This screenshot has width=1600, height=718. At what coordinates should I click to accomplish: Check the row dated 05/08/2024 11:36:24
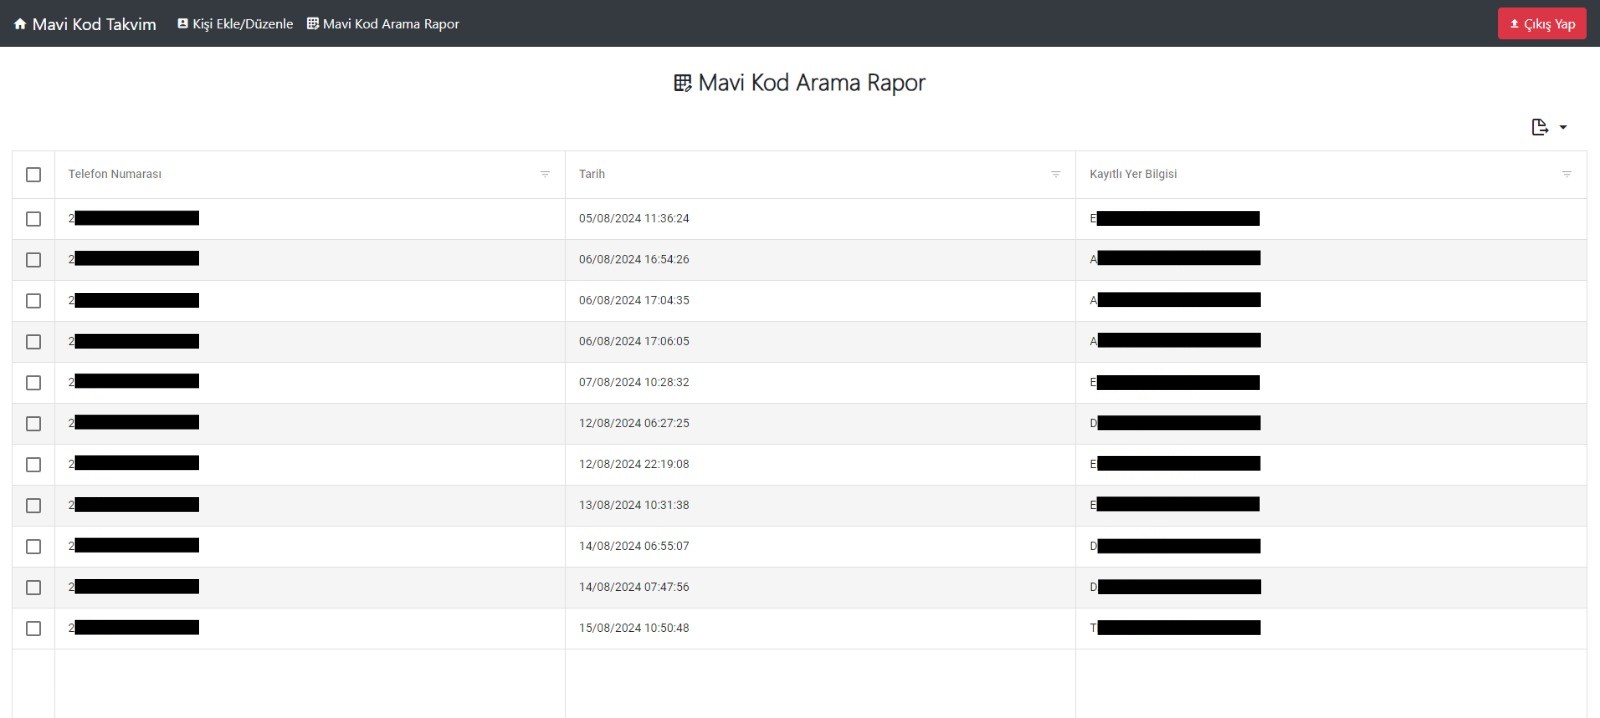(x=33, y=219)
